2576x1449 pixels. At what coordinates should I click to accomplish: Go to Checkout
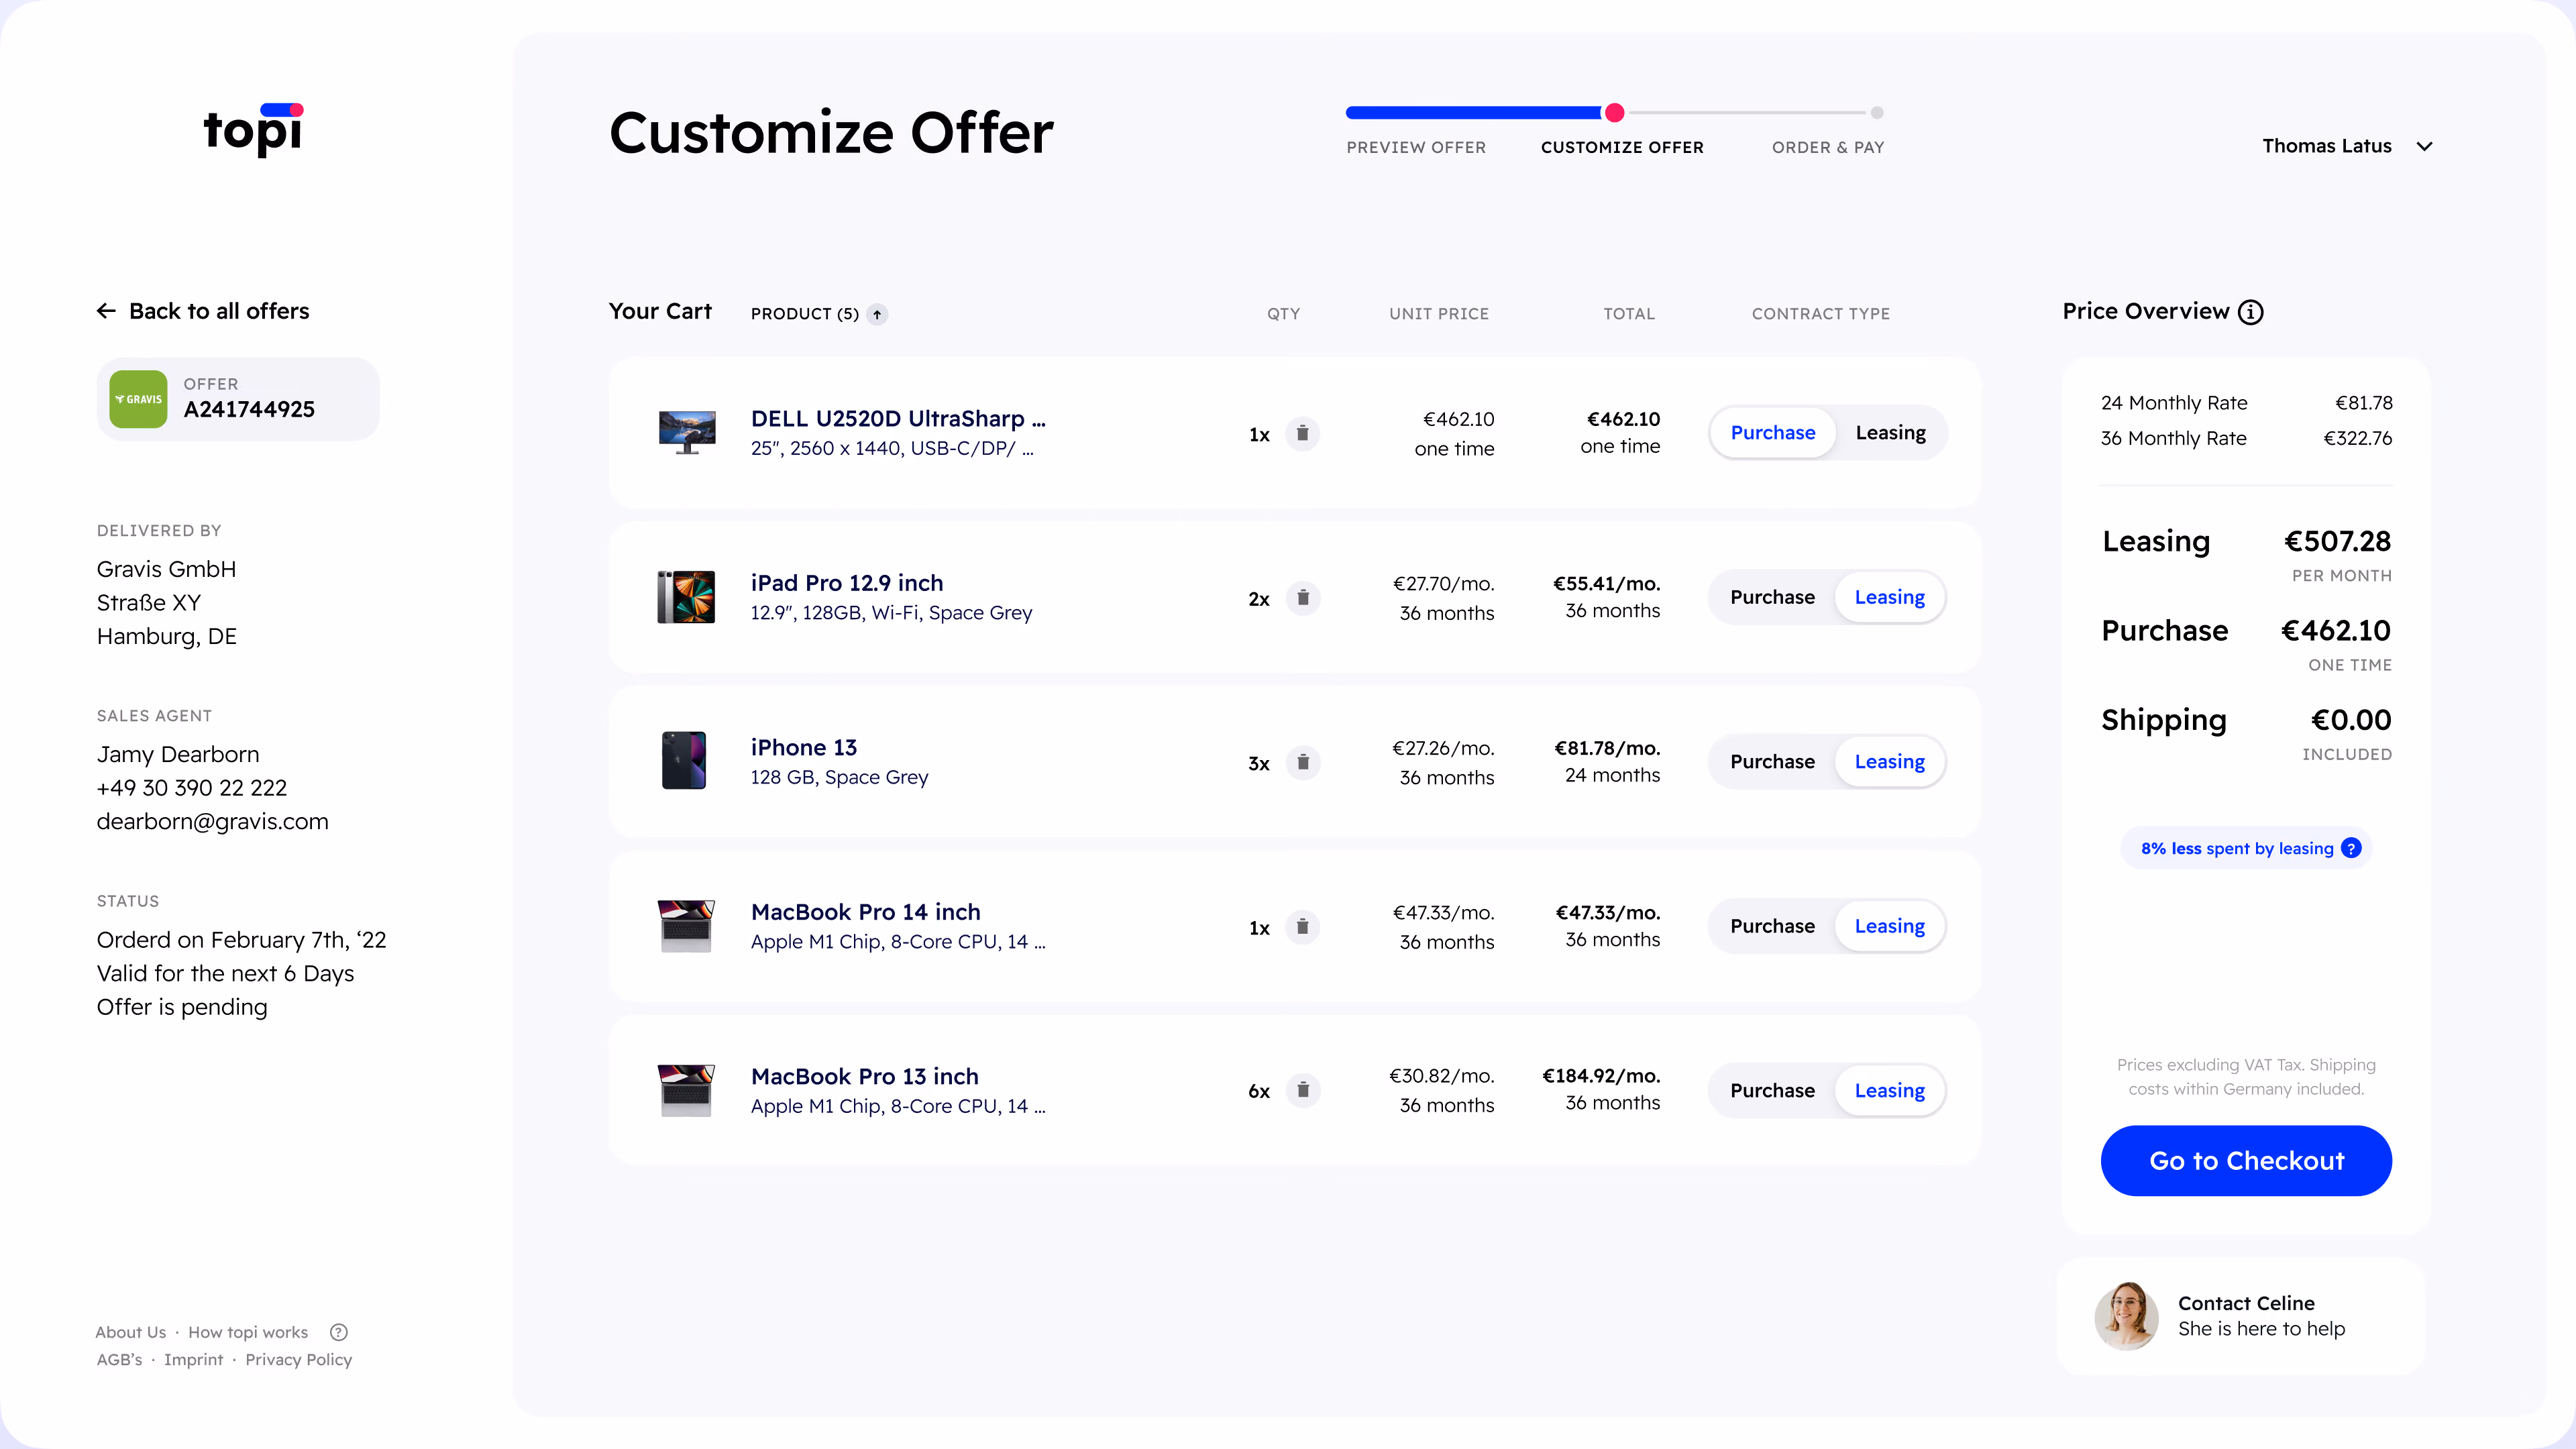pos(2246,1161)
